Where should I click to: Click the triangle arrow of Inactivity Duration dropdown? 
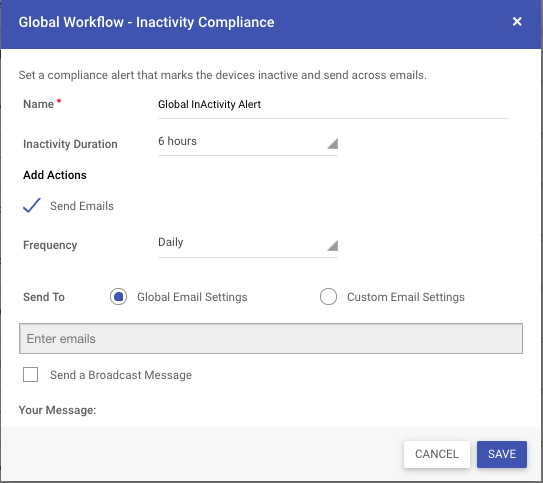[332, 144]
